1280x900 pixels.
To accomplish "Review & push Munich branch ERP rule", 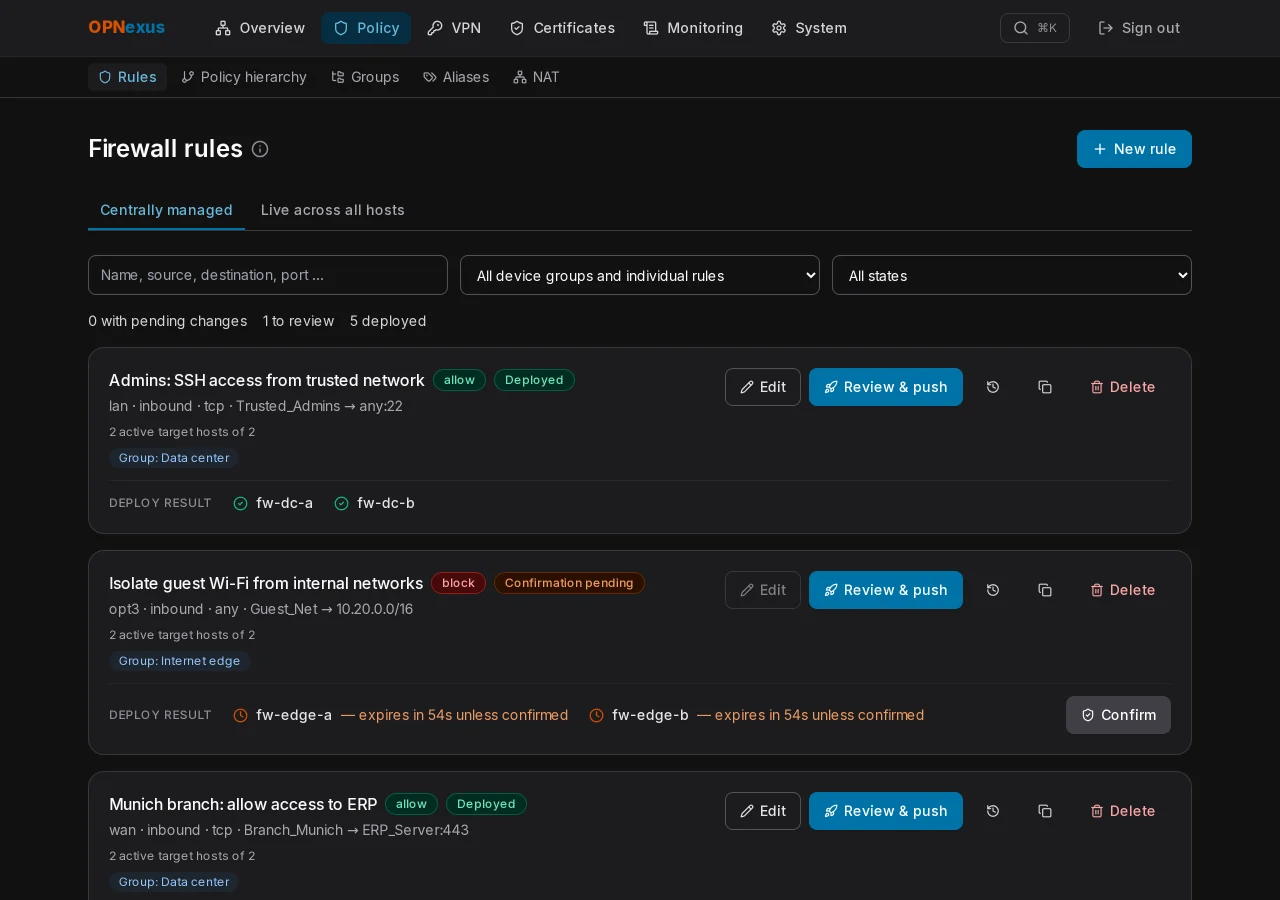I will click(x=886, y=811).
